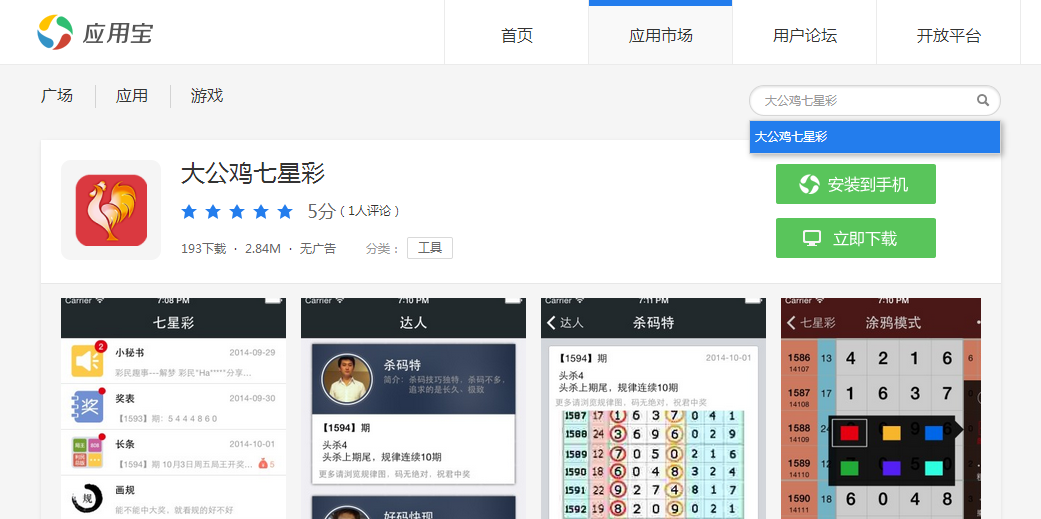Open the 七星彩 list screenshot thumbnail

(x=173, y=408)
